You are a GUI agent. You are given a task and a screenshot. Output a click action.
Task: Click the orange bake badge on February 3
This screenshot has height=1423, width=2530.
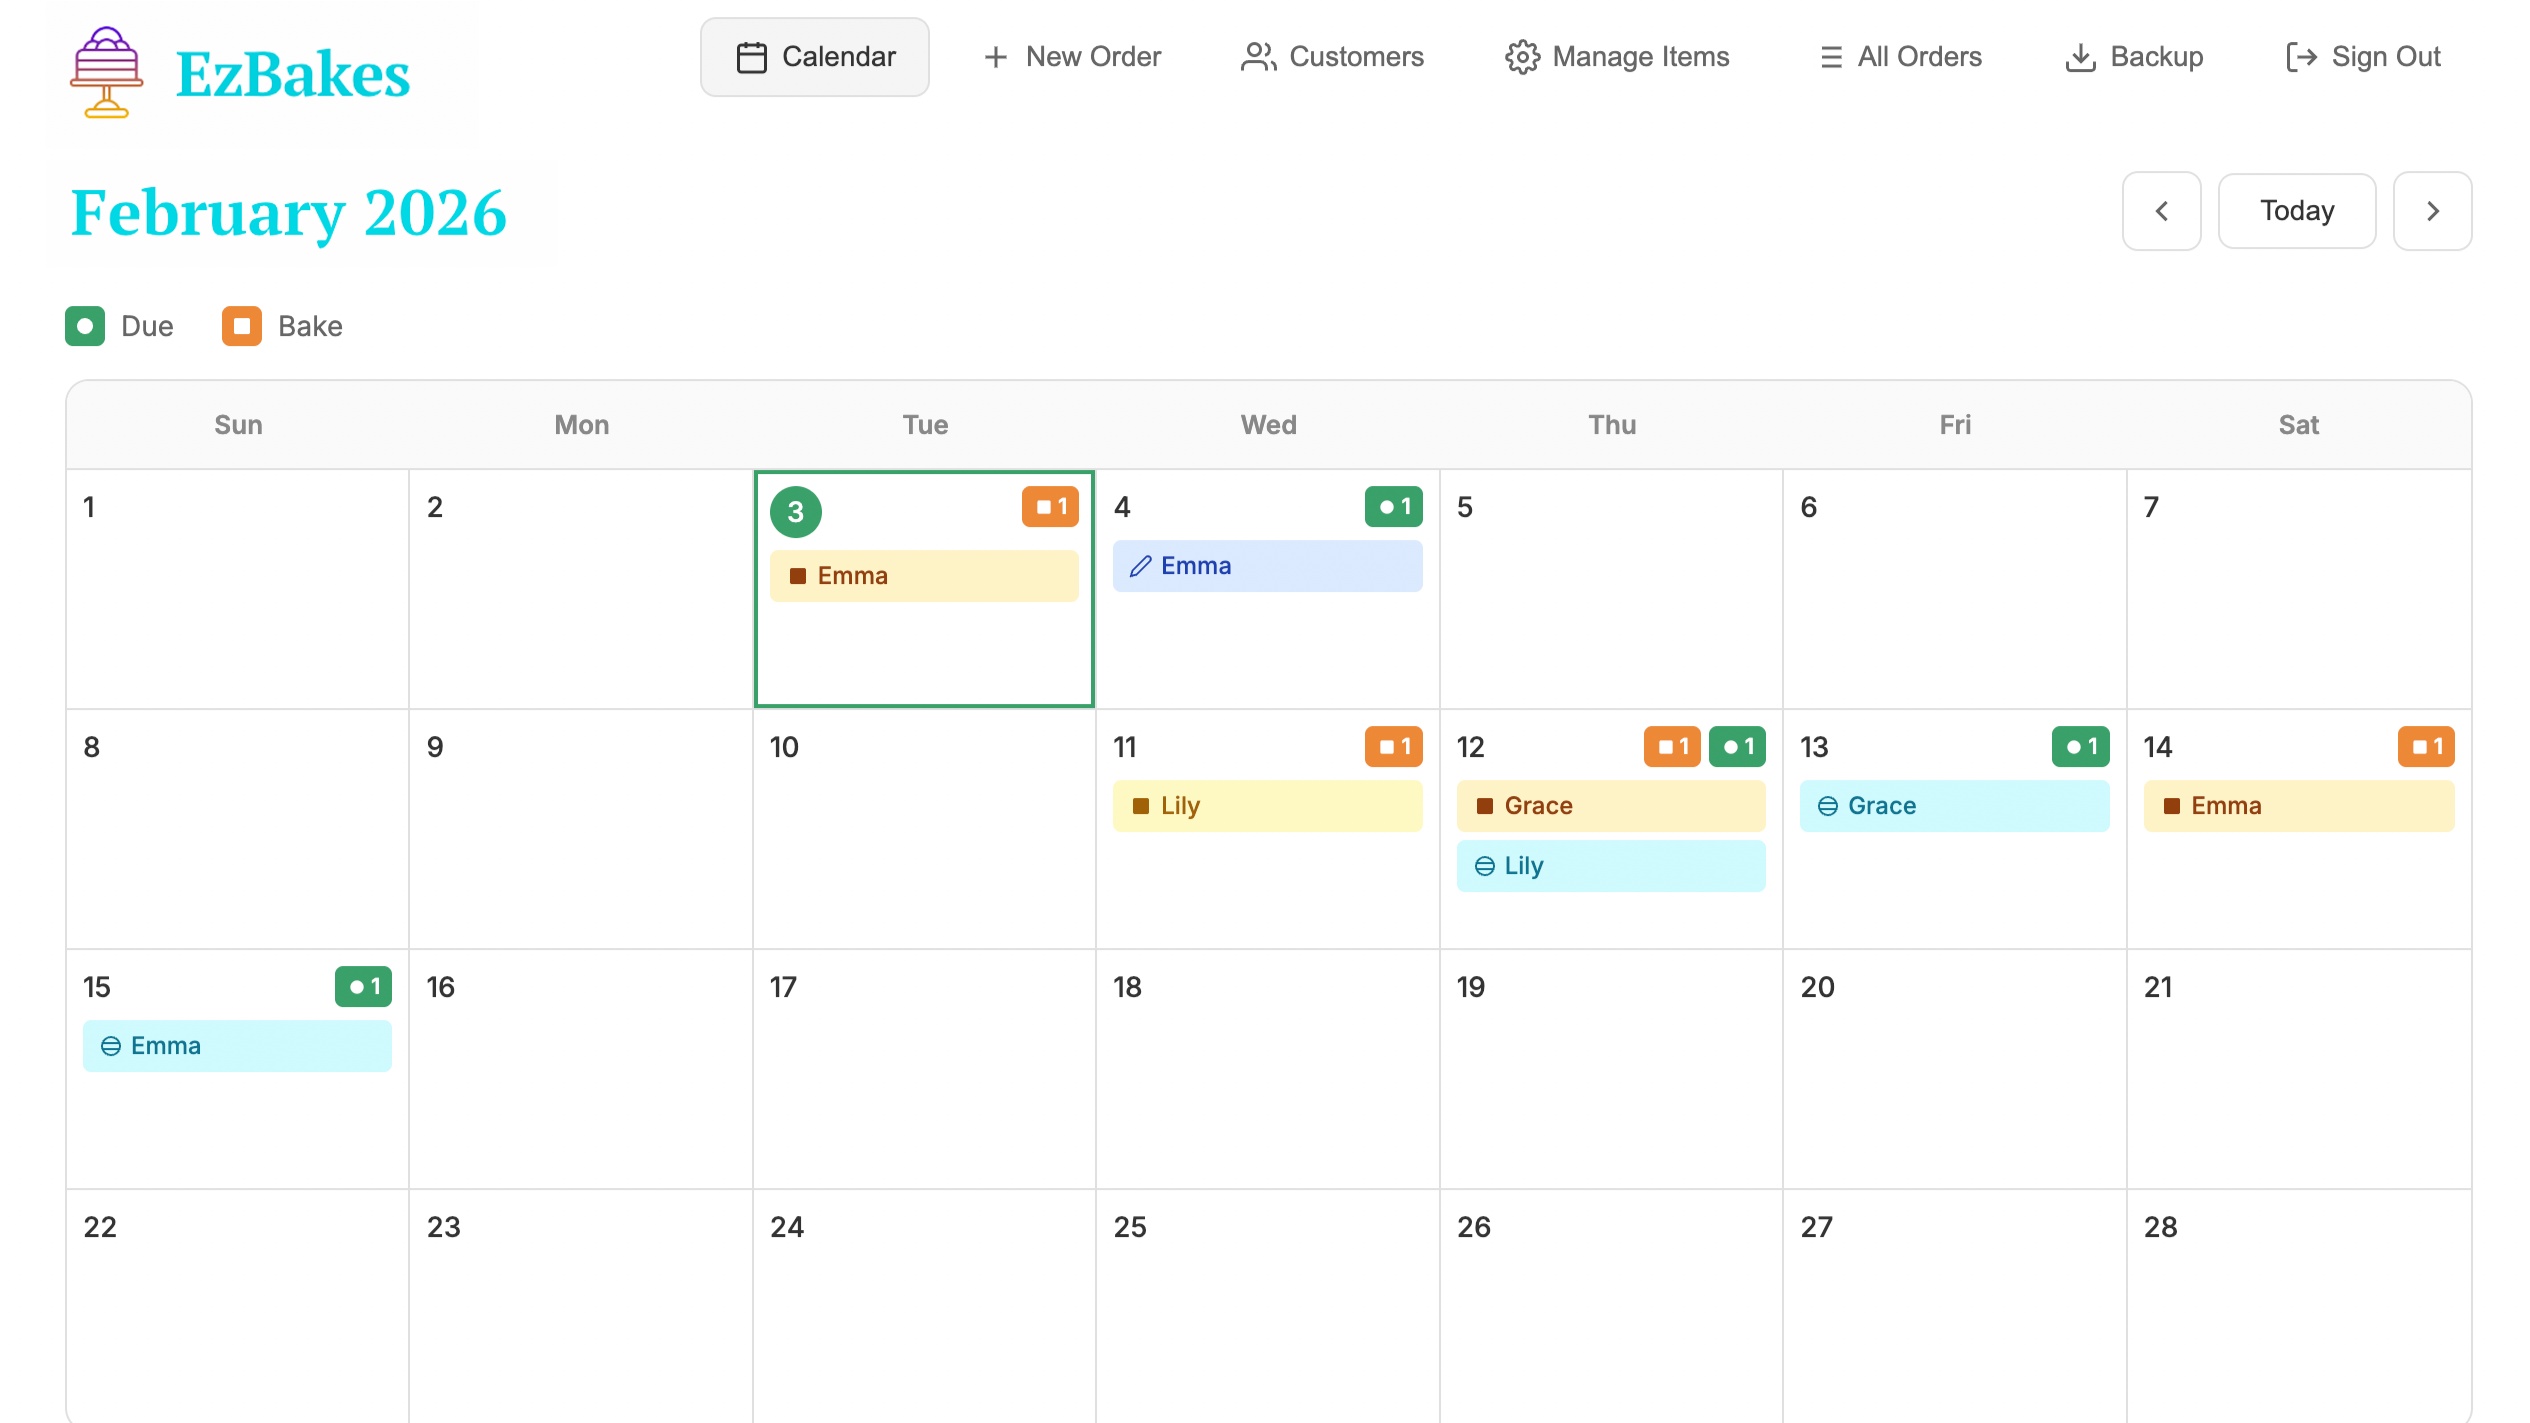point(1050,507)
